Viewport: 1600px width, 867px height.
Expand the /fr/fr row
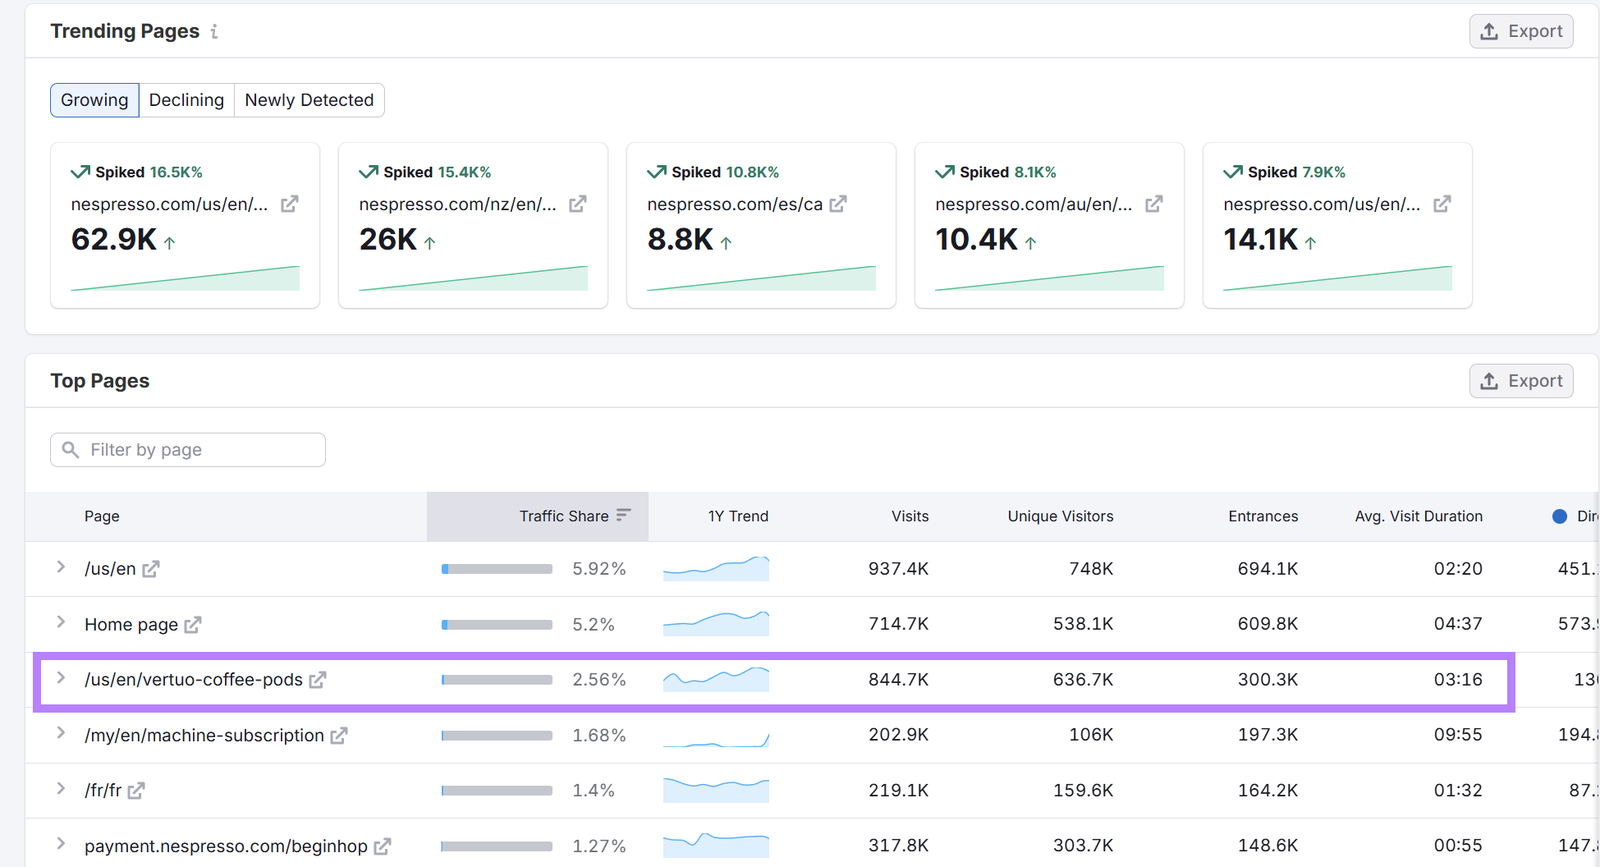click(61, 789)
